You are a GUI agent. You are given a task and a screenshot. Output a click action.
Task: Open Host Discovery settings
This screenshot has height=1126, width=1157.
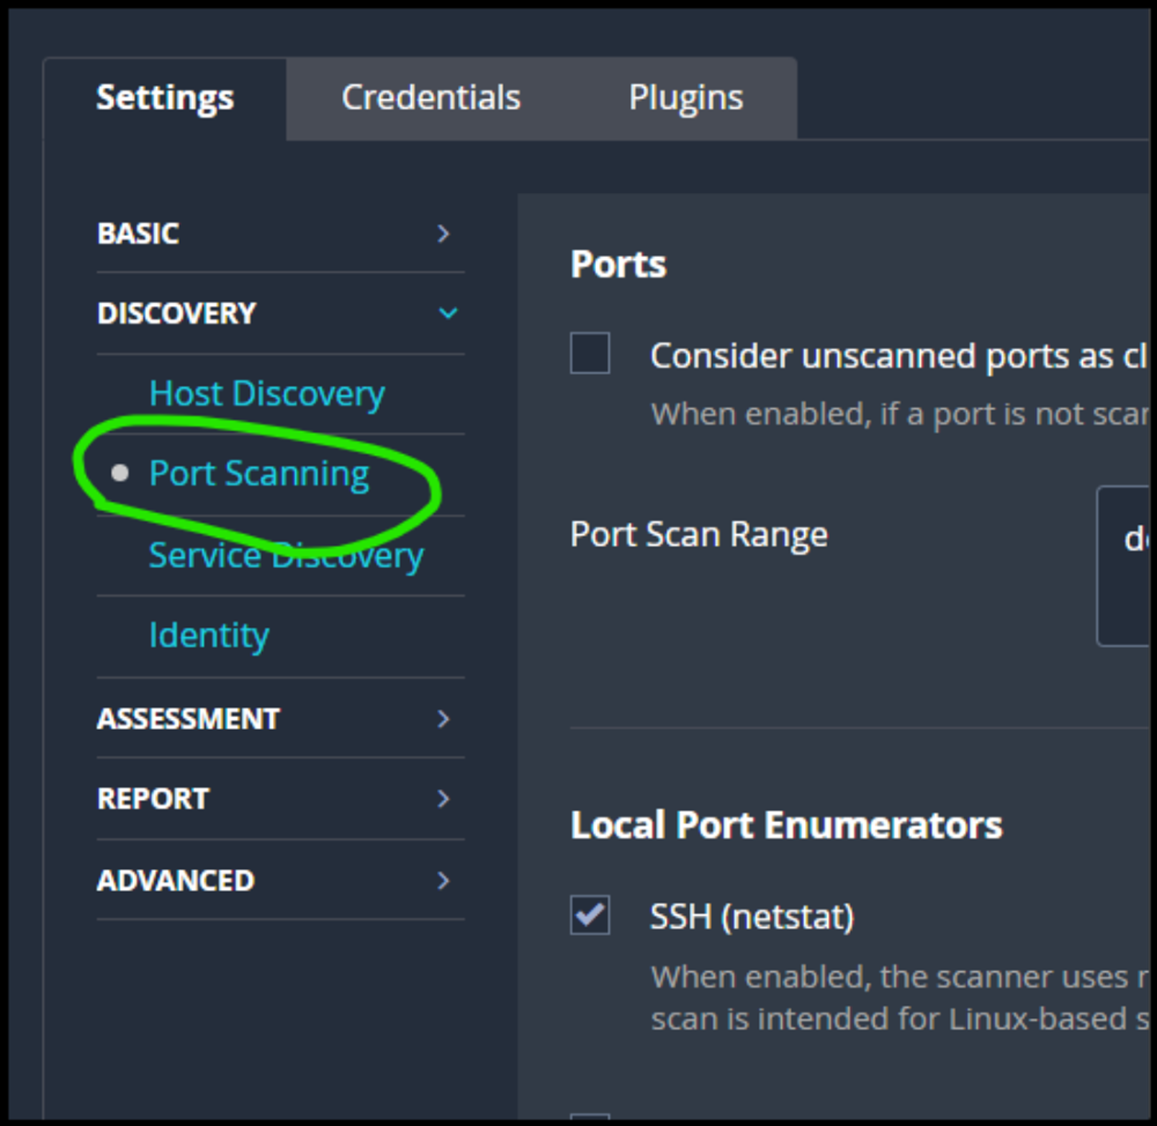tap(266, 393)
